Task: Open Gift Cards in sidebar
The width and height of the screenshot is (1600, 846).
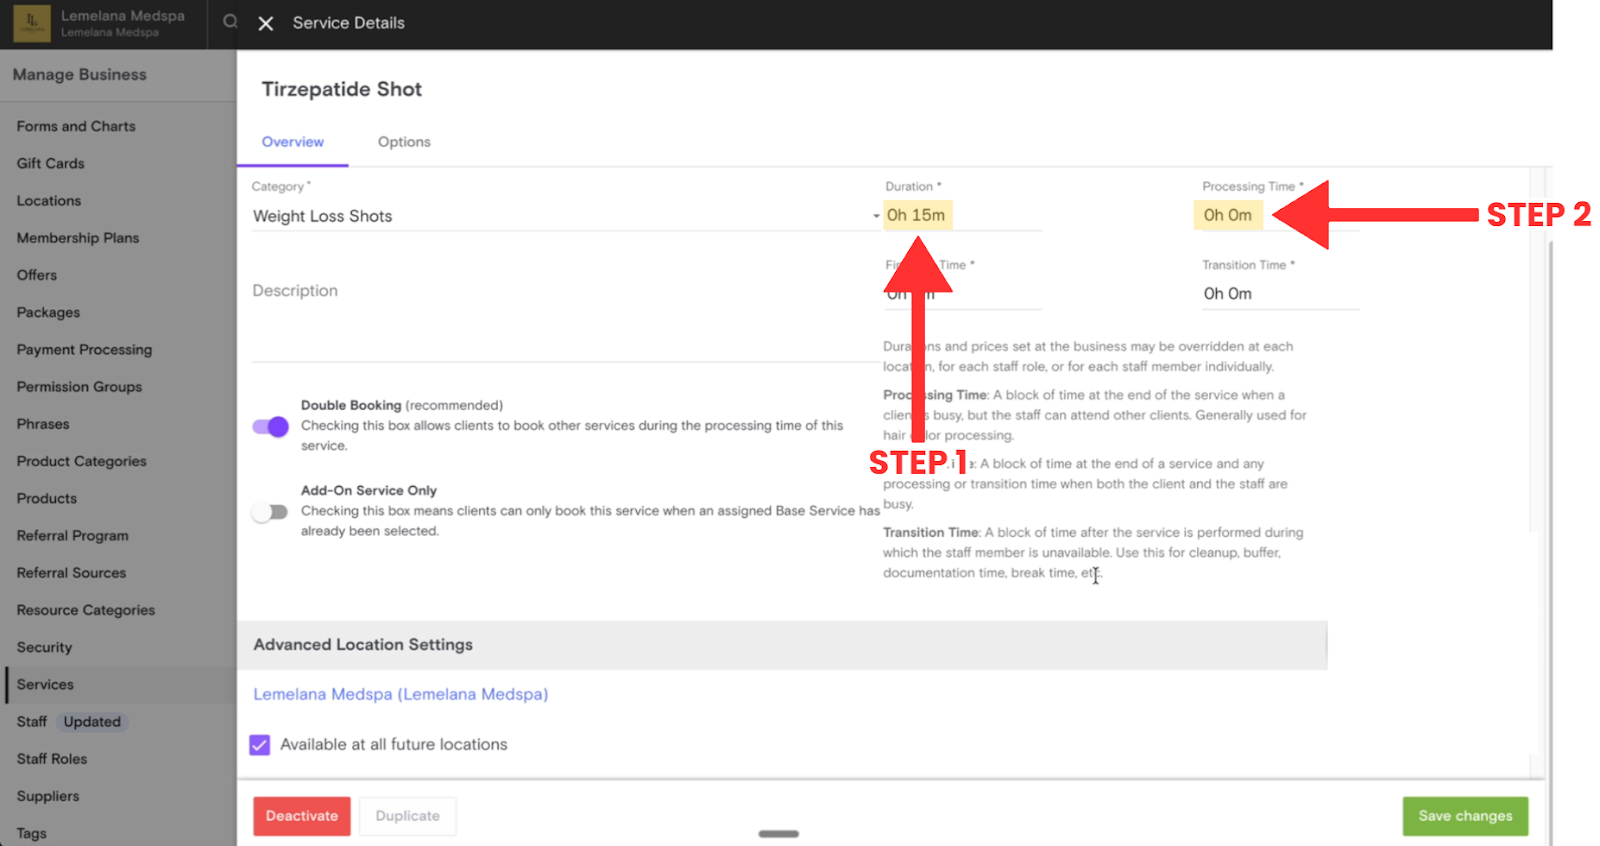Action: [x=50, y=163]
